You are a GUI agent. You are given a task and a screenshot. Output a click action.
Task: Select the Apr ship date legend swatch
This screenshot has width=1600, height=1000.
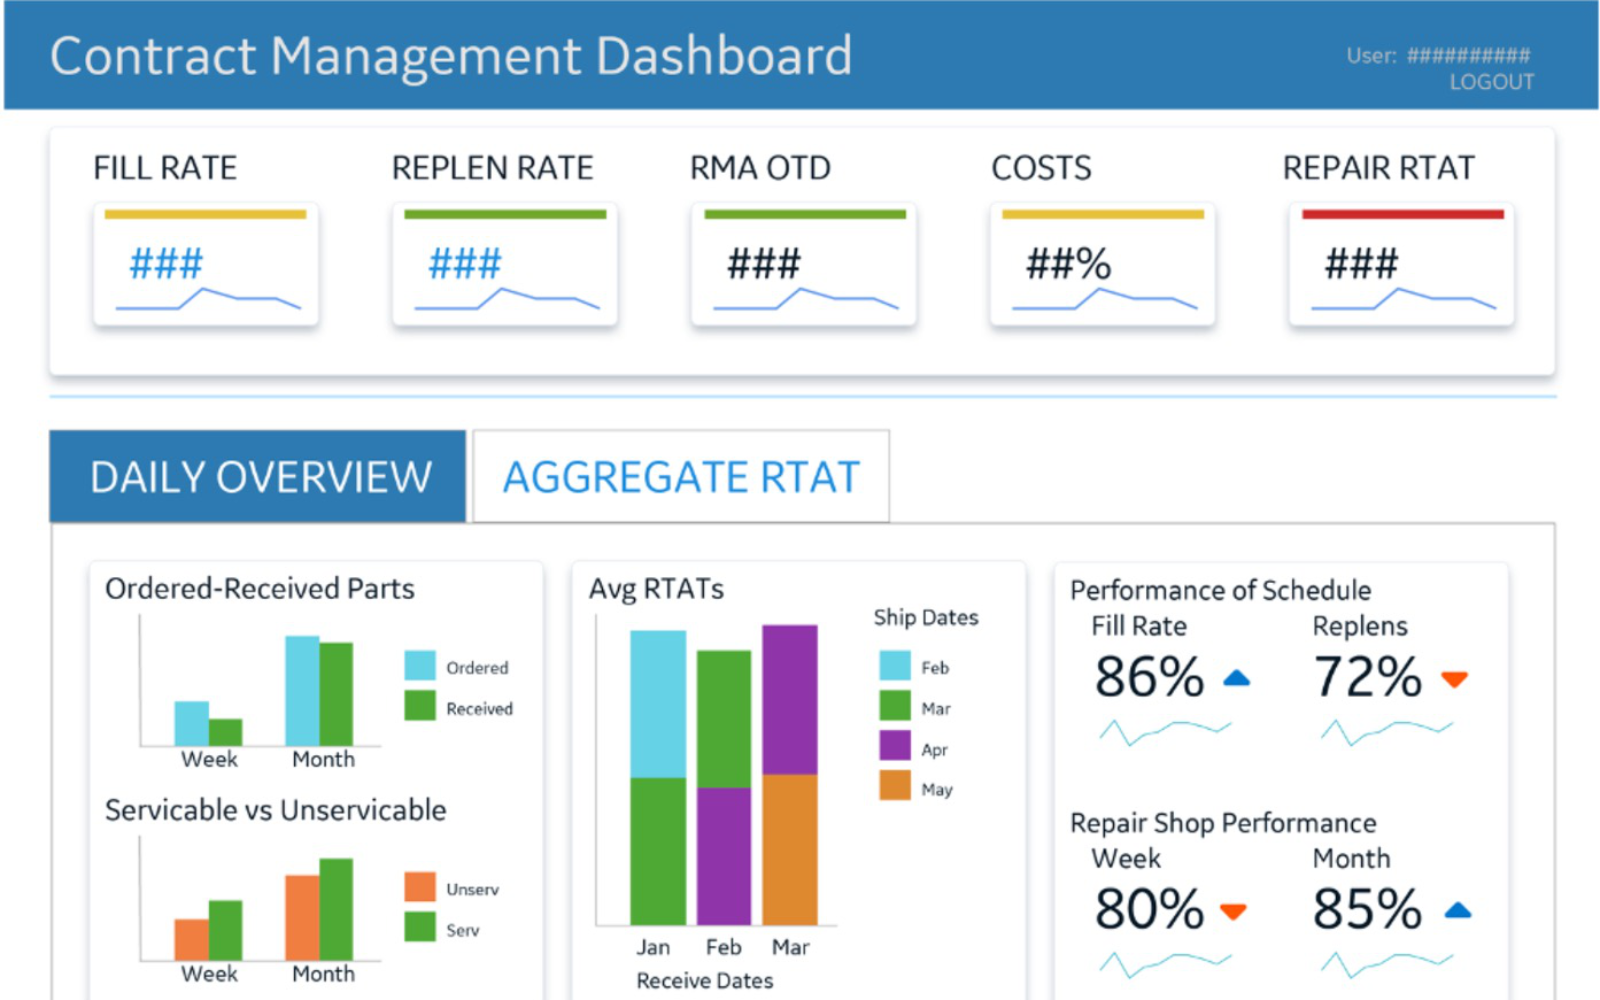coord(895,746)
